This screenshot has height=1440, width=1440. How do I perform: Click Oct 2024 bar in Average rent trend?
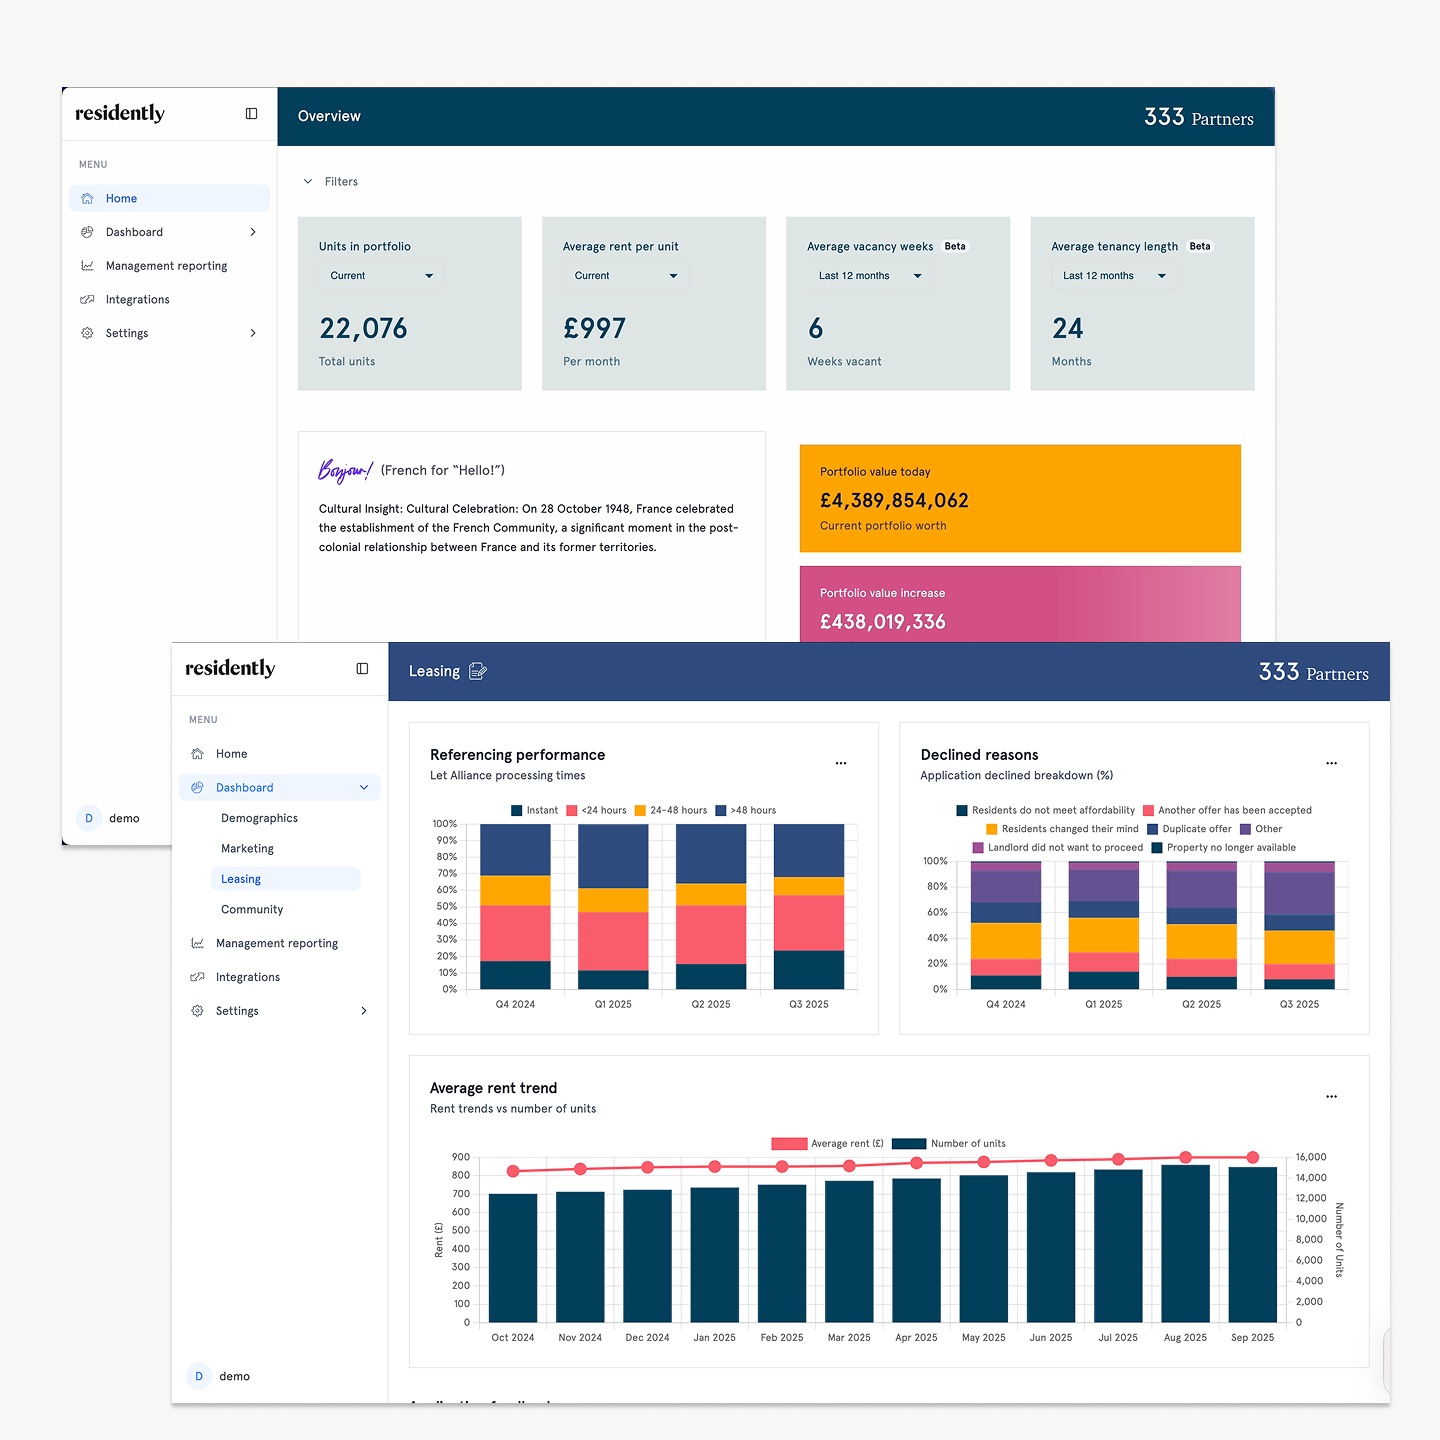(513, 1258)
